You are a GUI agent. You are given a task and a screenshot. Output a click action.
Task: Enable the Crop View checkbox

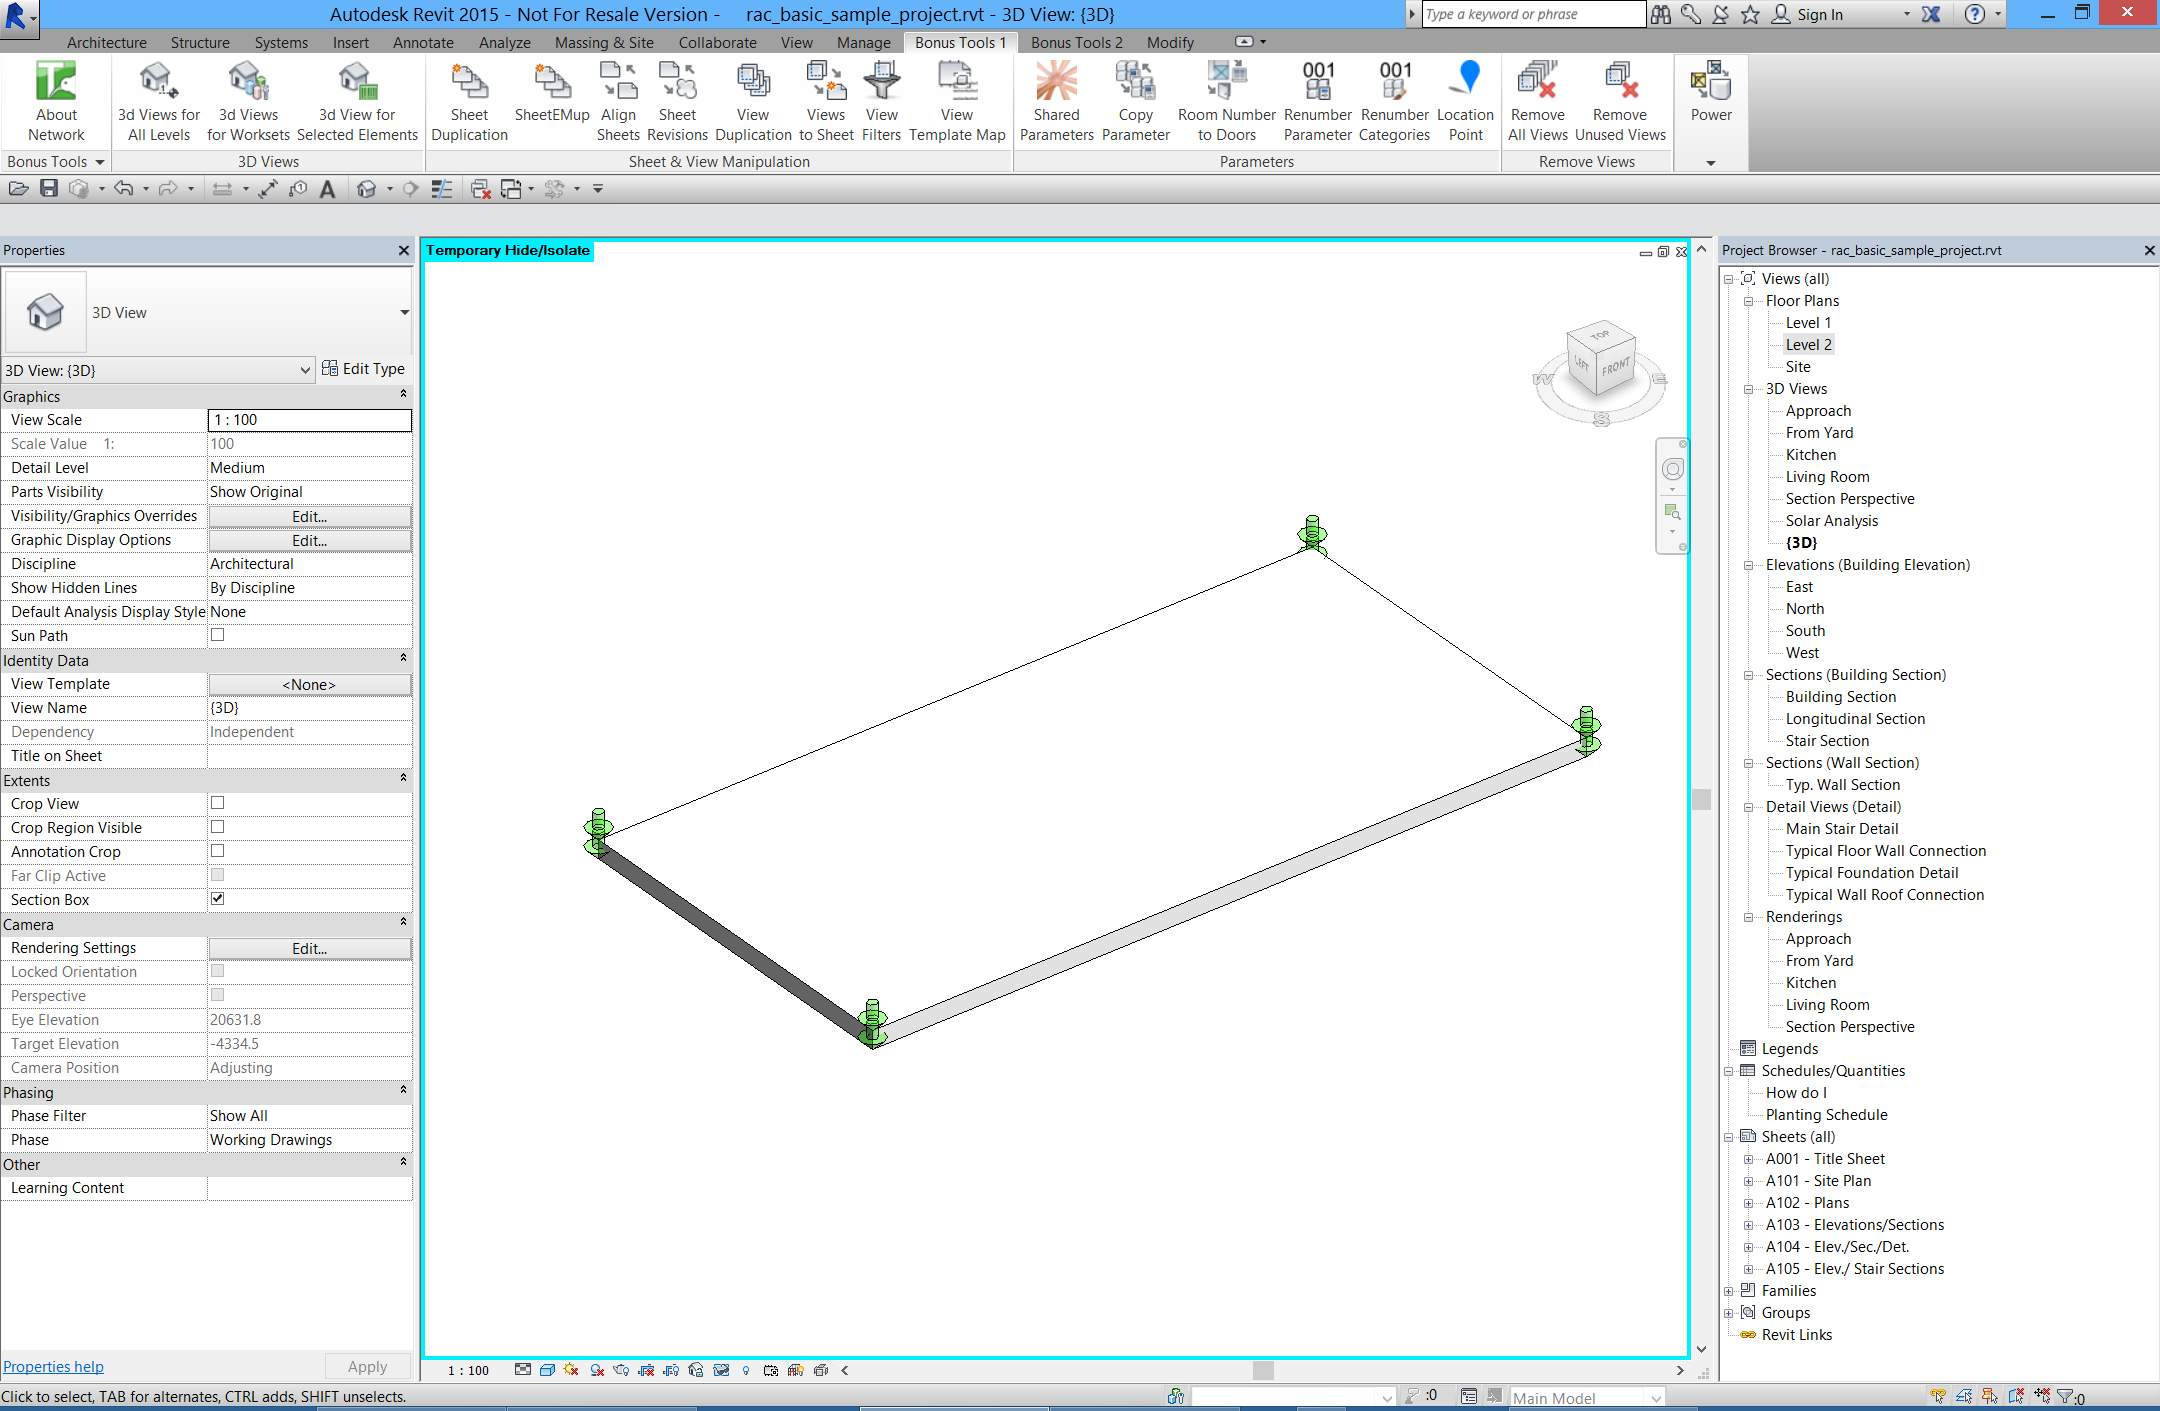217,802
